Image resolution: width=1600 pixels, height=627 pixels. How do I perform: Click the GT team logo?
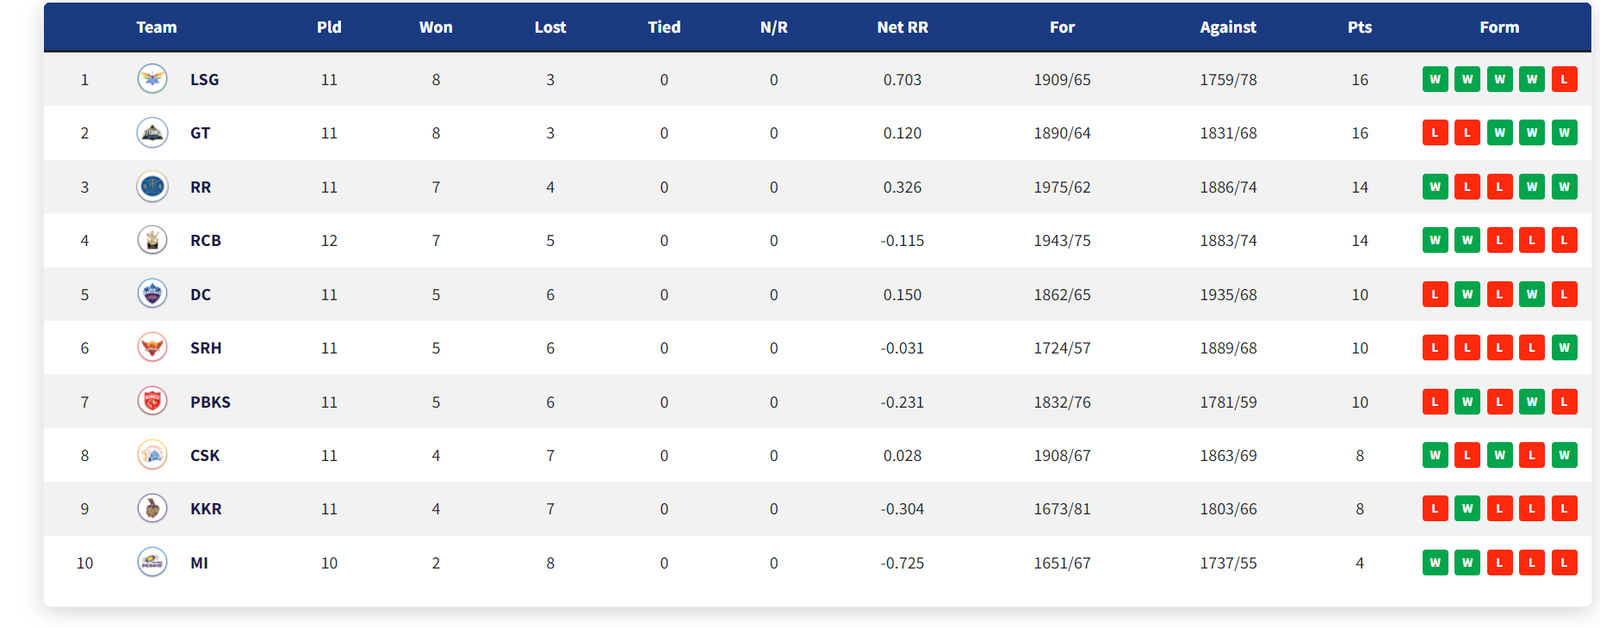(152, 133)
